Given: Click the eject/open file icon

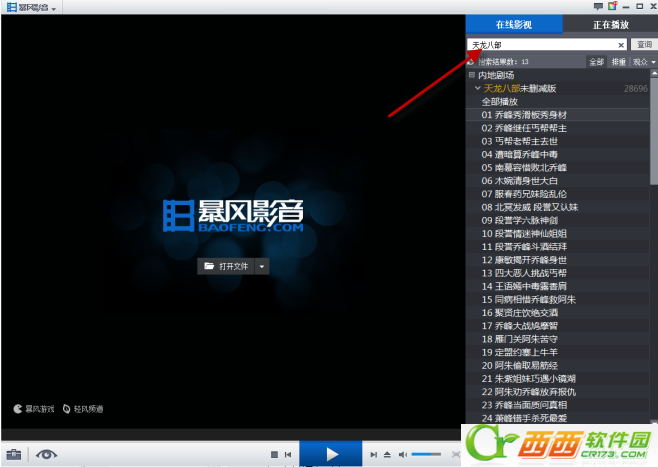Looking at the screenshot, I should coord(387,454).
